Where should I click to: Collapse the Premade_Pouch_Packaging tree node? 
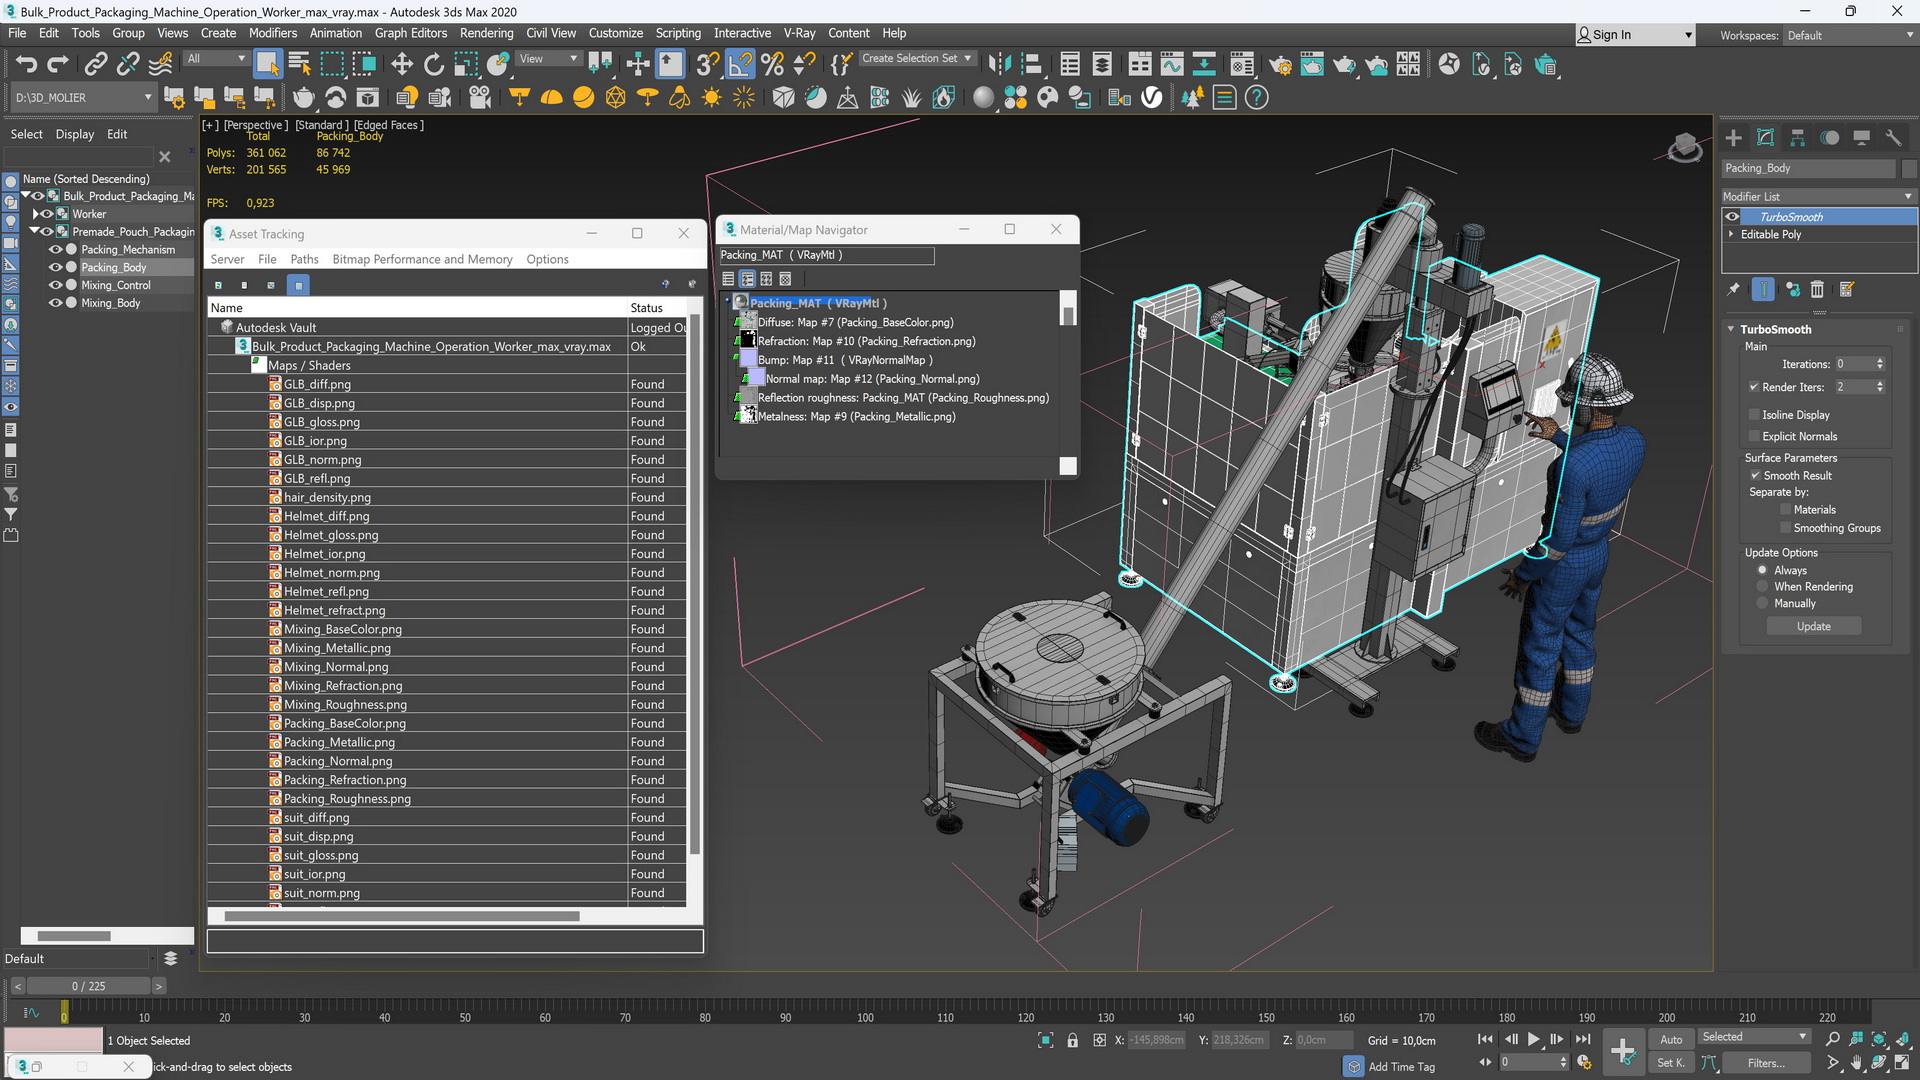(33, 232)
